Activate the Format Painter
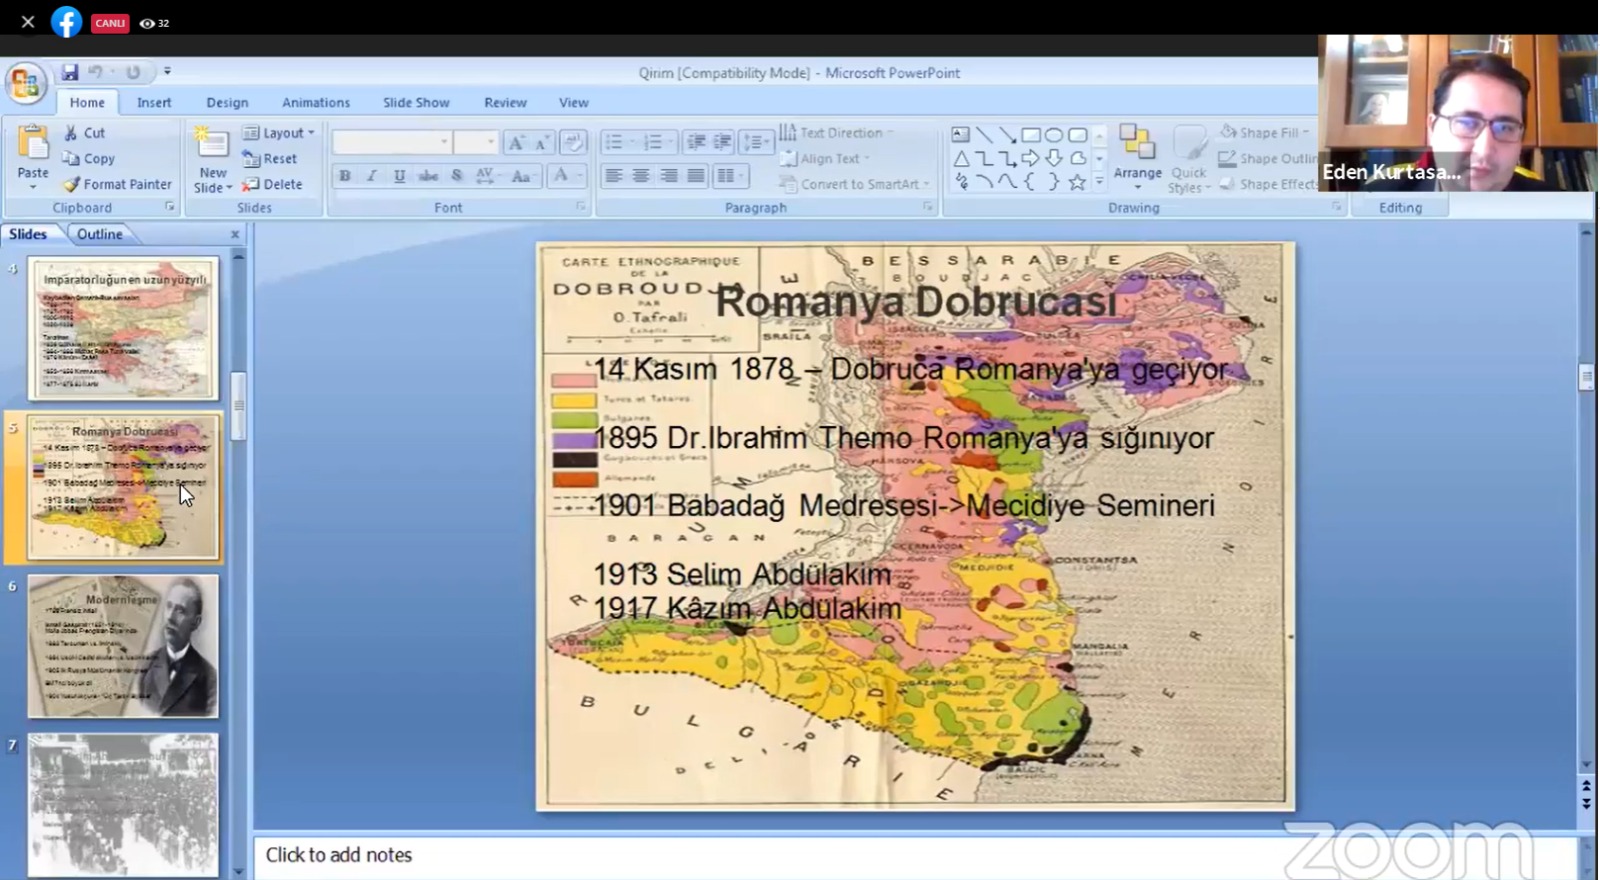Image resolution: width=1600 pixels, height=880 pixels. point(117,184)
